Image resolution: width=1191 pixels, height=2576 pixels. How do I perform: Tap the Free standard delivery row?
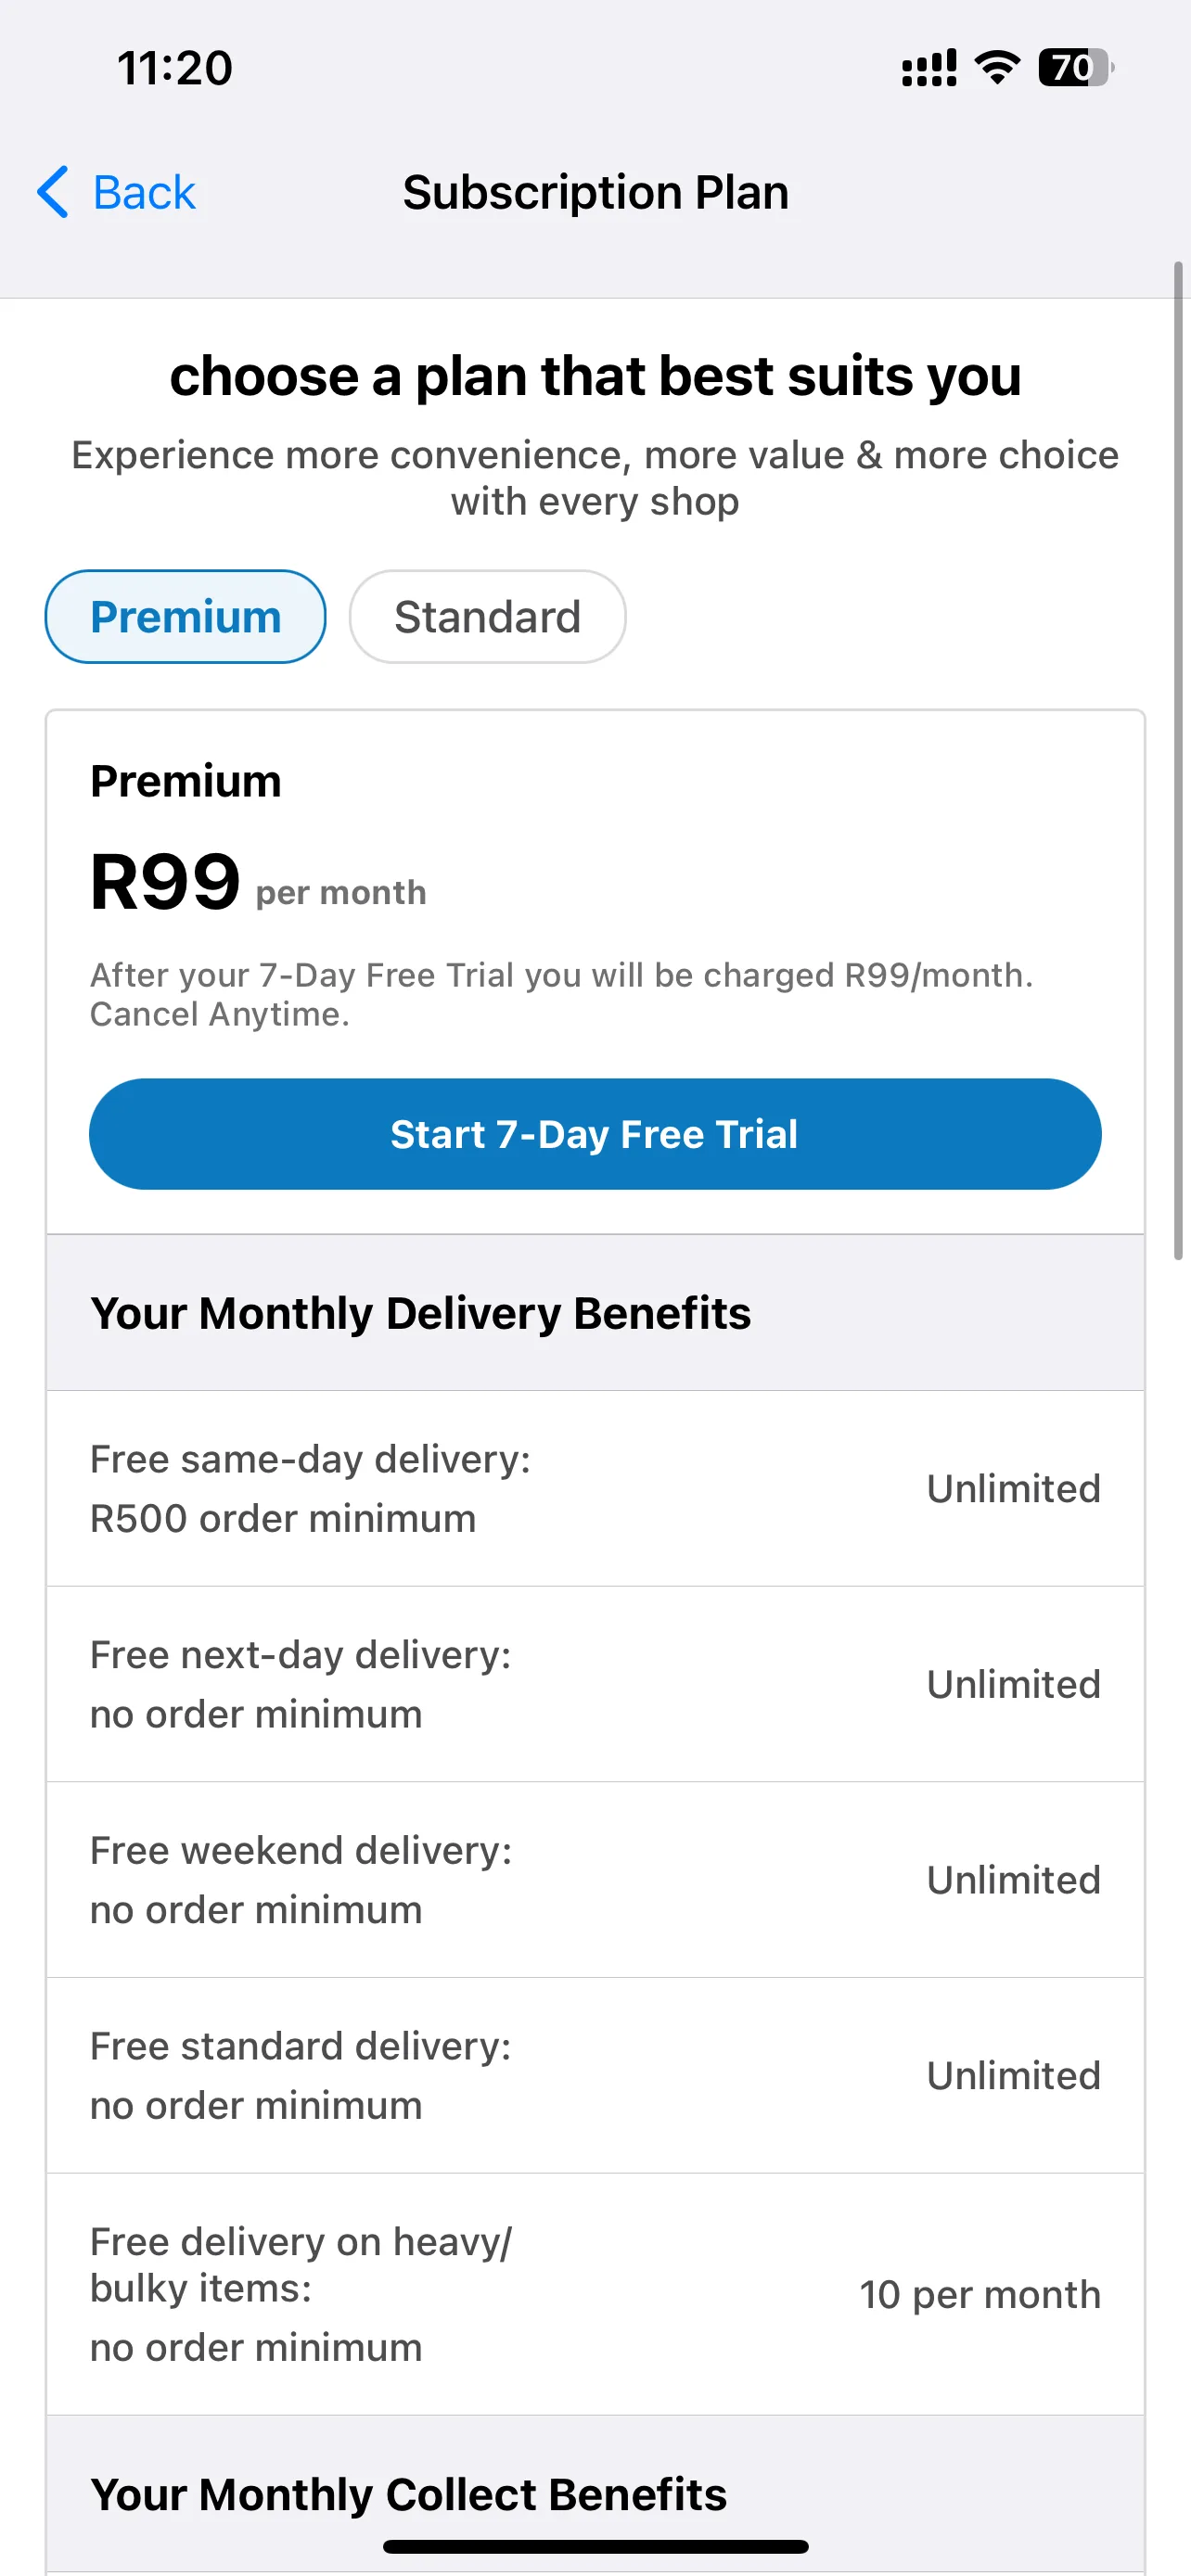pyautogui.click(x=595, y=2075)
